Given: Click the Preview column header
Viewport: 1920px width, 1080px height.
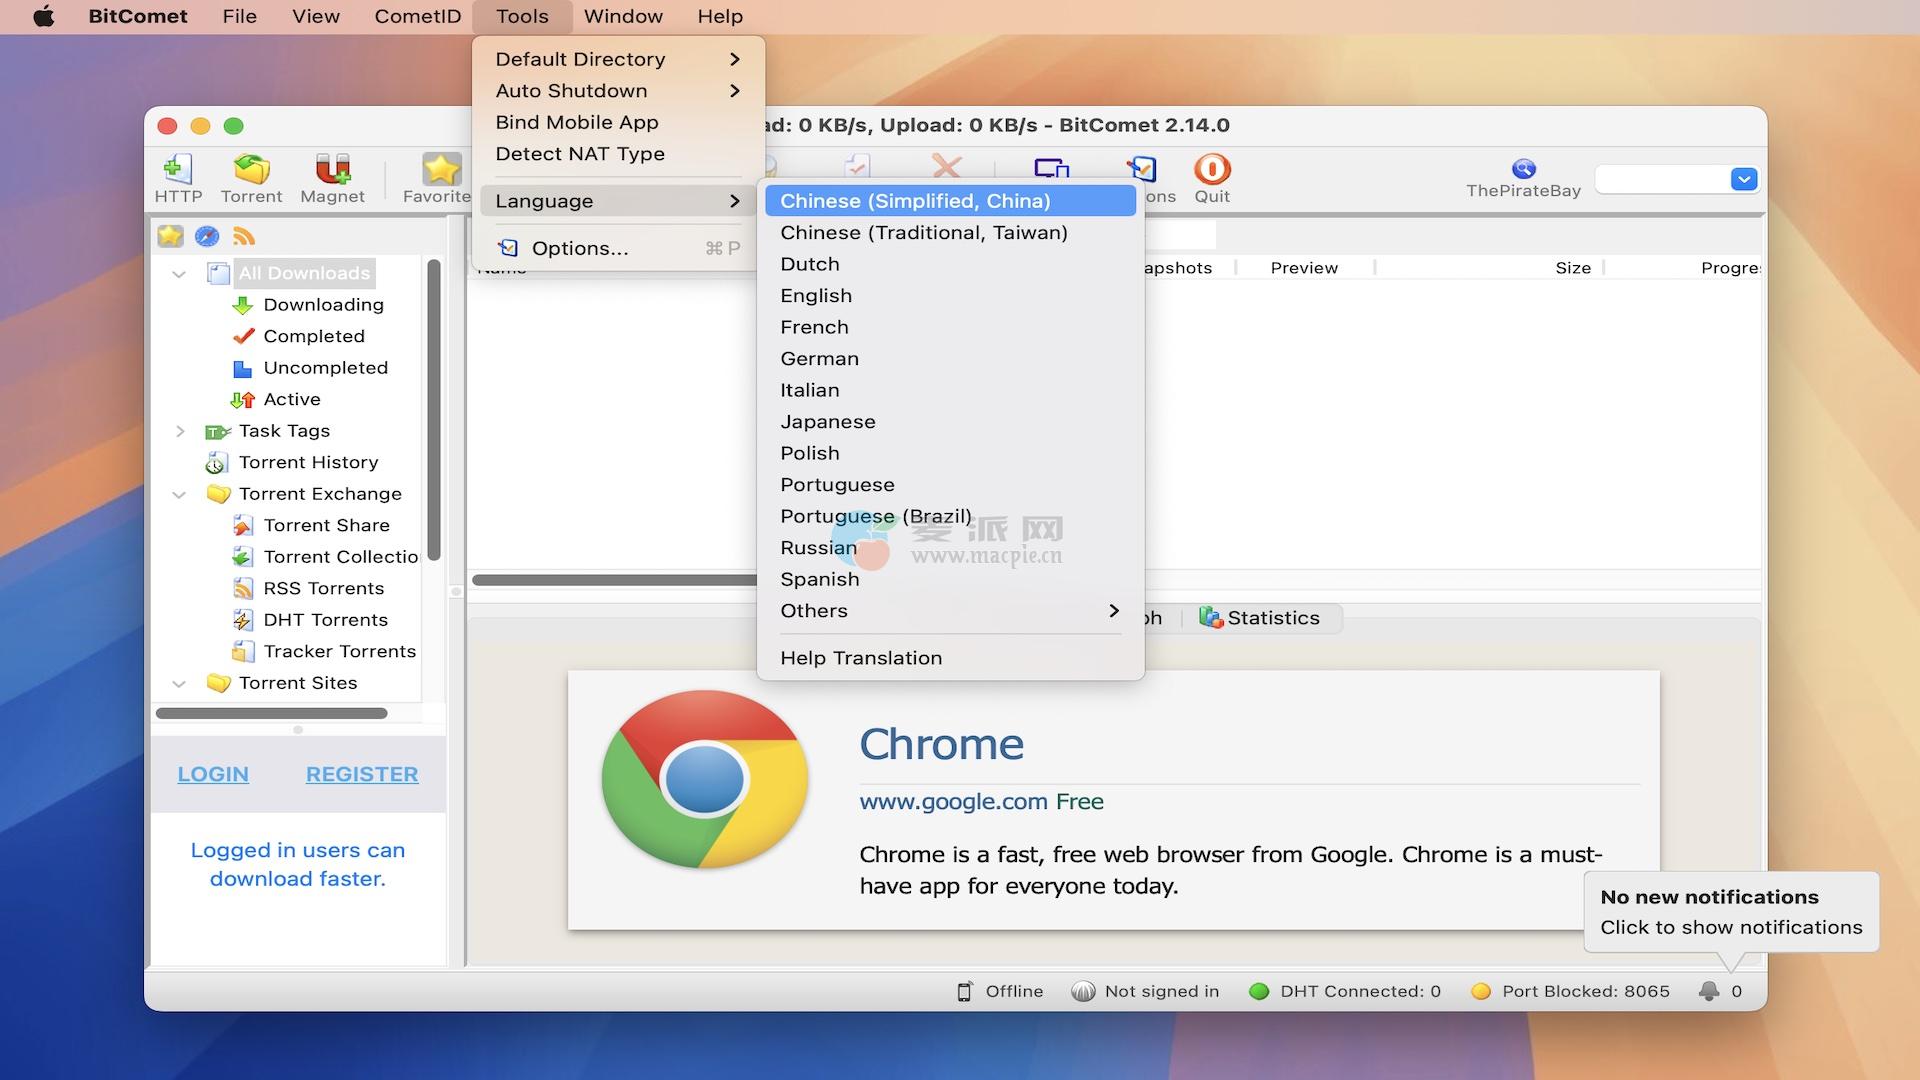Looking at the screenshot, I should coord(1304,268).
